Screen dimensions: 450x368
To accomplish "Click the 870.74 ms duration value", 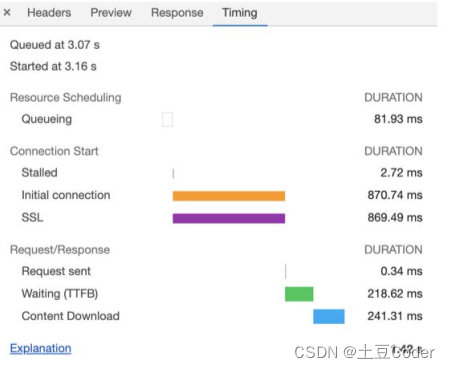I will click(395, 195).
